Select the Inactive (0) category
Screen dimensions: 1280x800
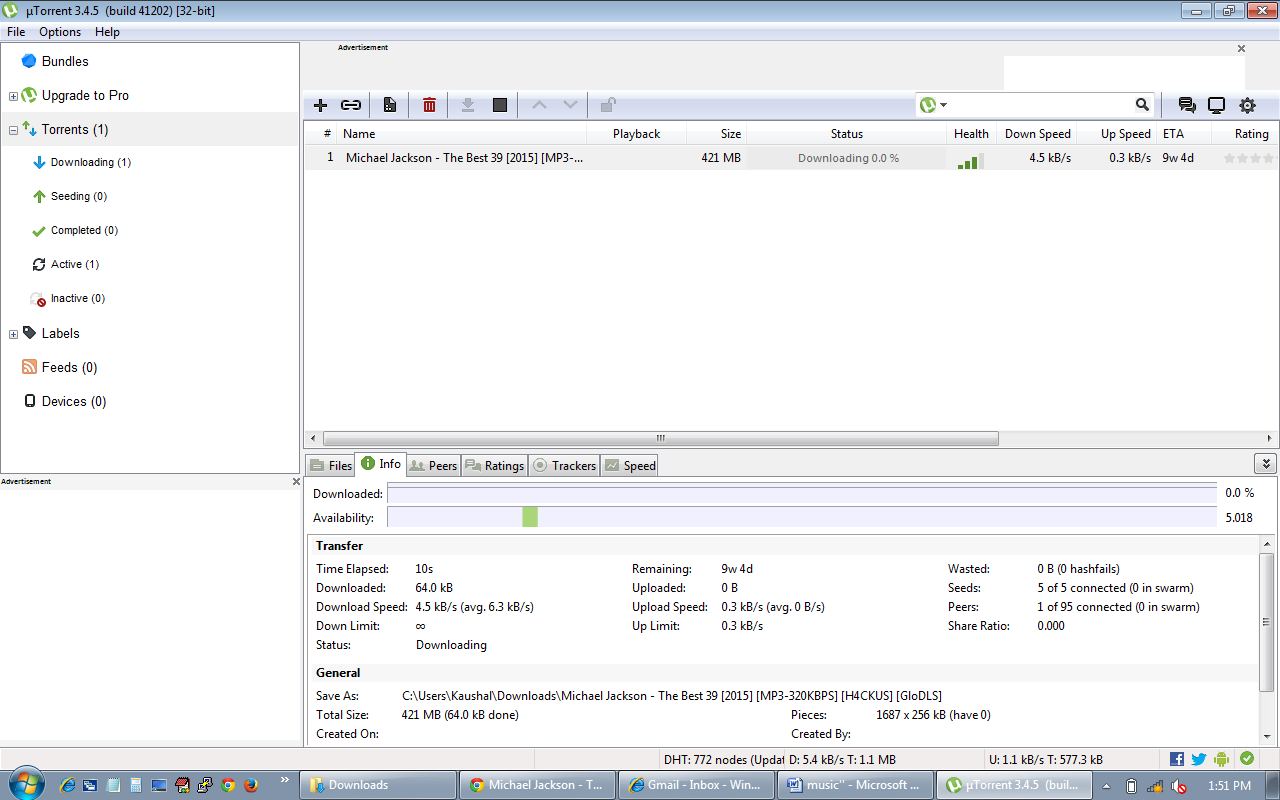point(78,298)
